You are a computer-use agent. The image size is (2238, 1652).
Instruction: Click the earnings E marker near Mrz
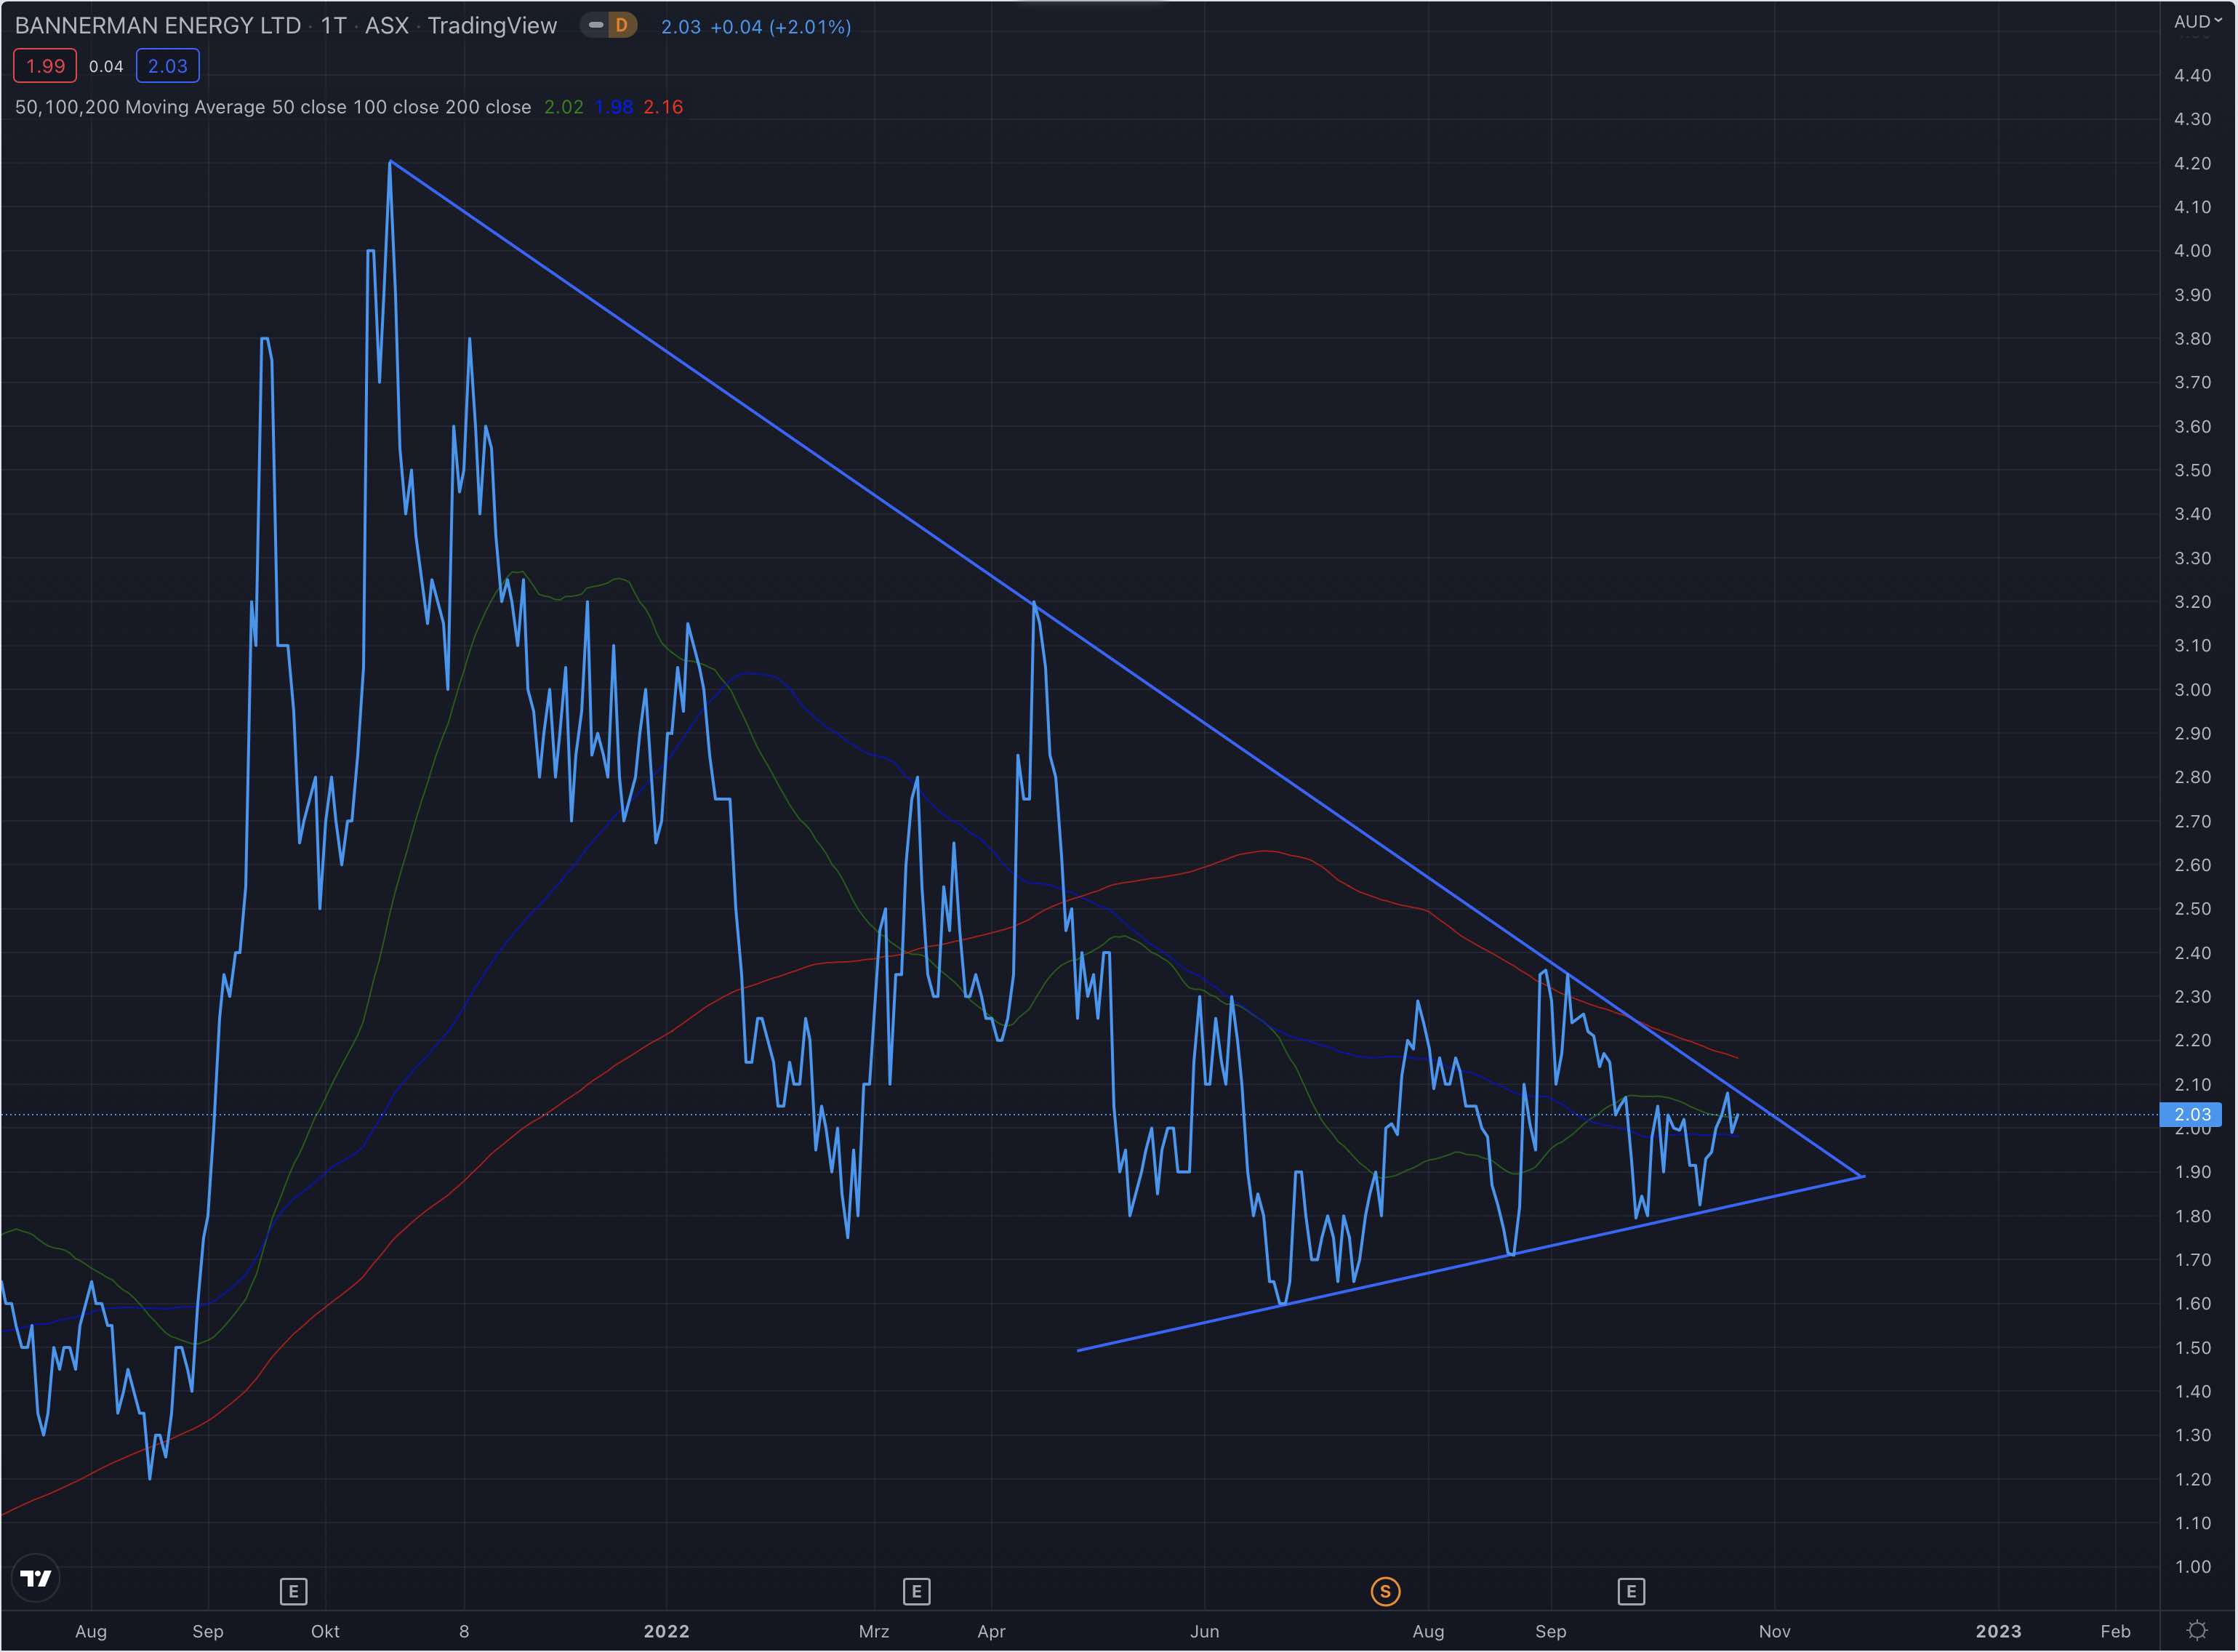tap(916, 1591)
